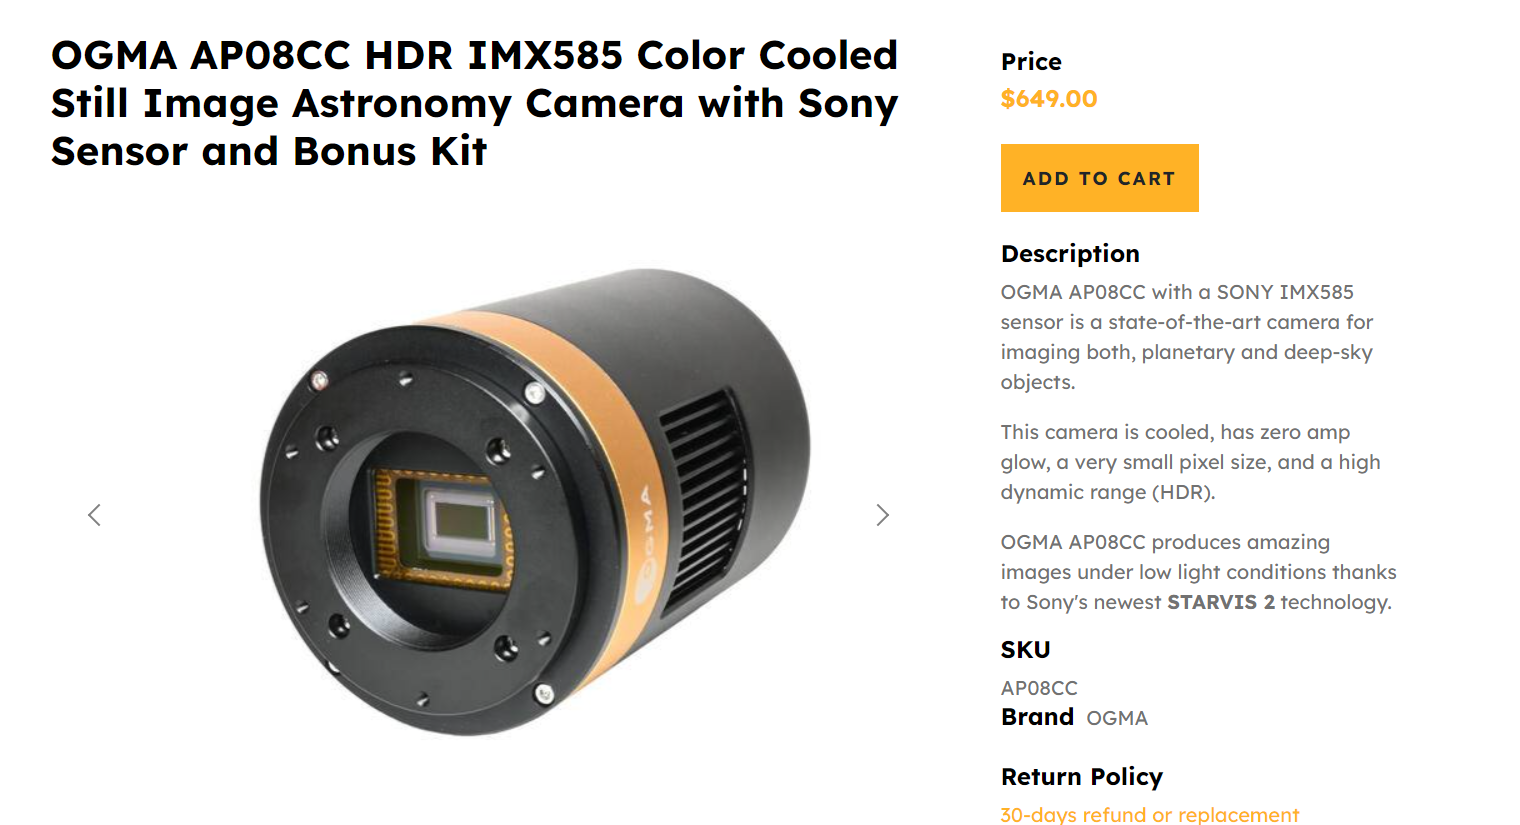Image resolution: width=1520 pixels, height=825 pixels.
Task: Click the Return Policy heading
Action: pos(1082,777)
